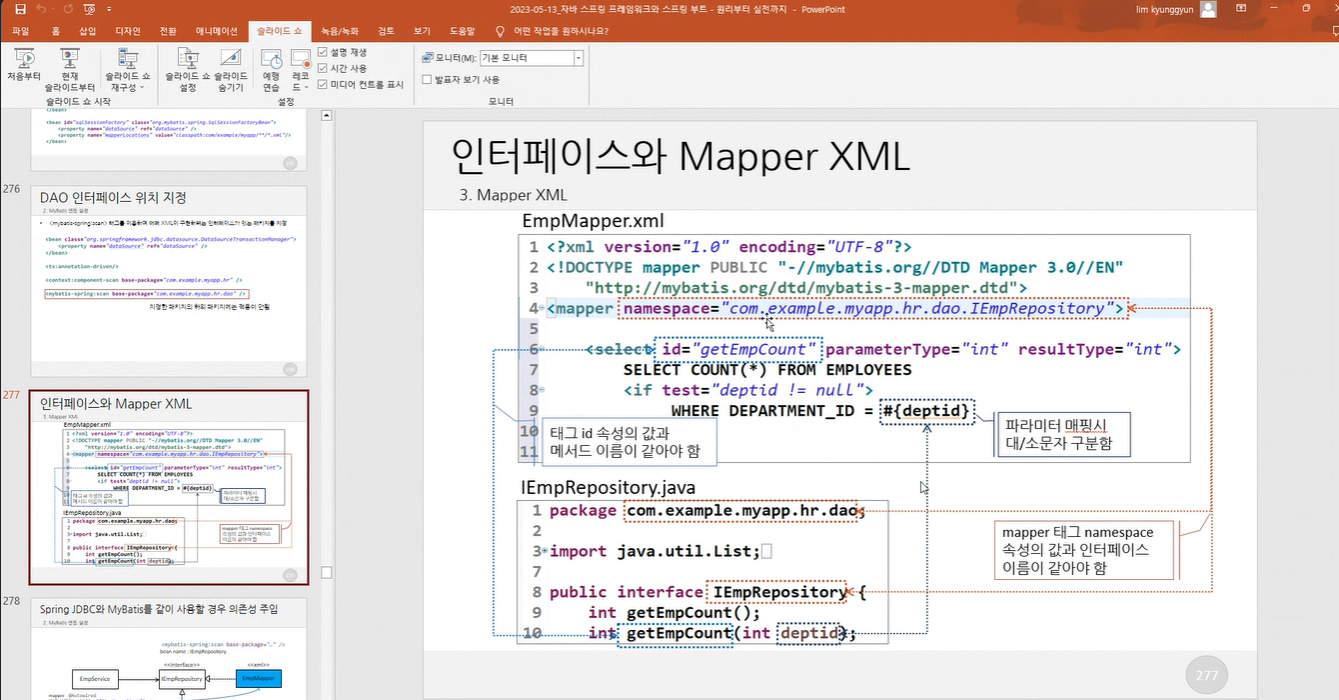Switch to the 디자인 tab

click(x=128, y=31)
